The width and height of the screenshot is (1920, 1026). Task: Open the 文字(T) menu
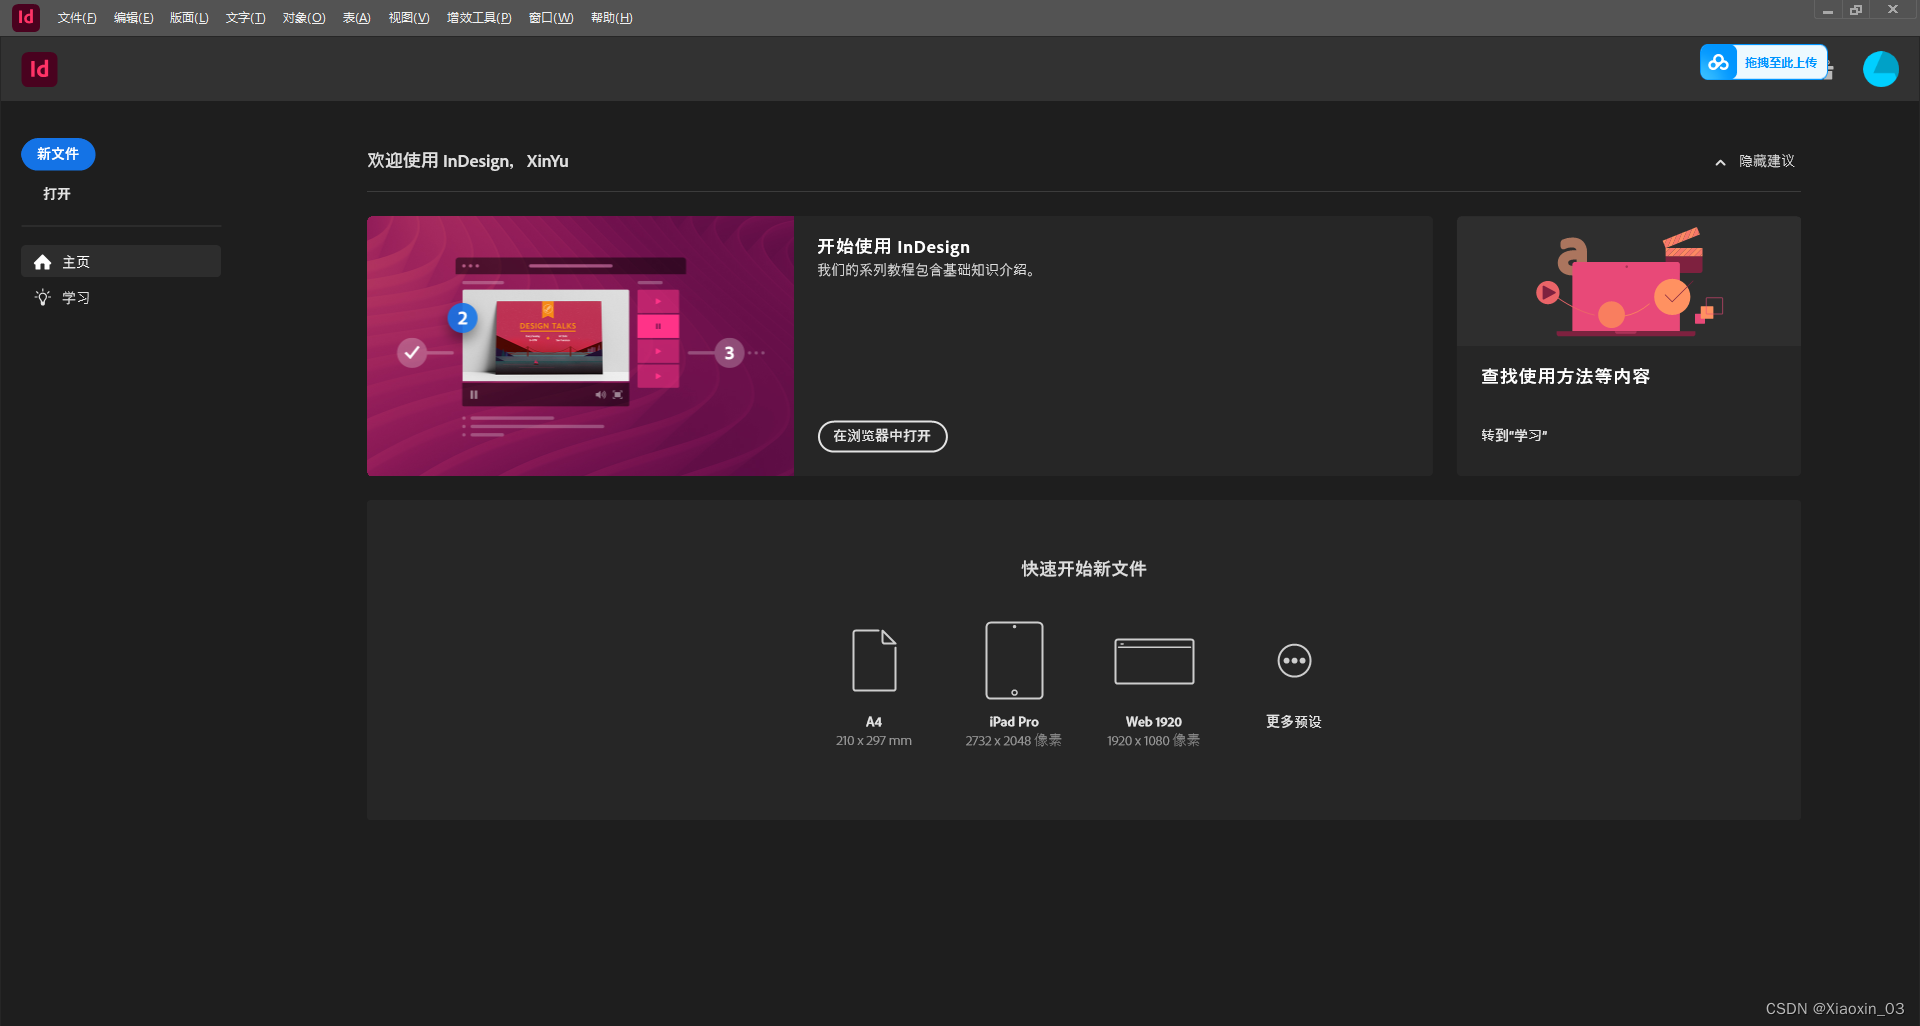[x=245, y=18]
